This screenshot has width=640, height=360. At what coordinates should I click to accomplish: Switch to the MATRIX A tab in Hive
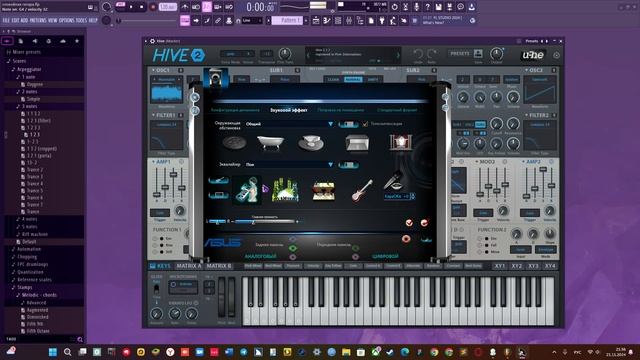189,266
